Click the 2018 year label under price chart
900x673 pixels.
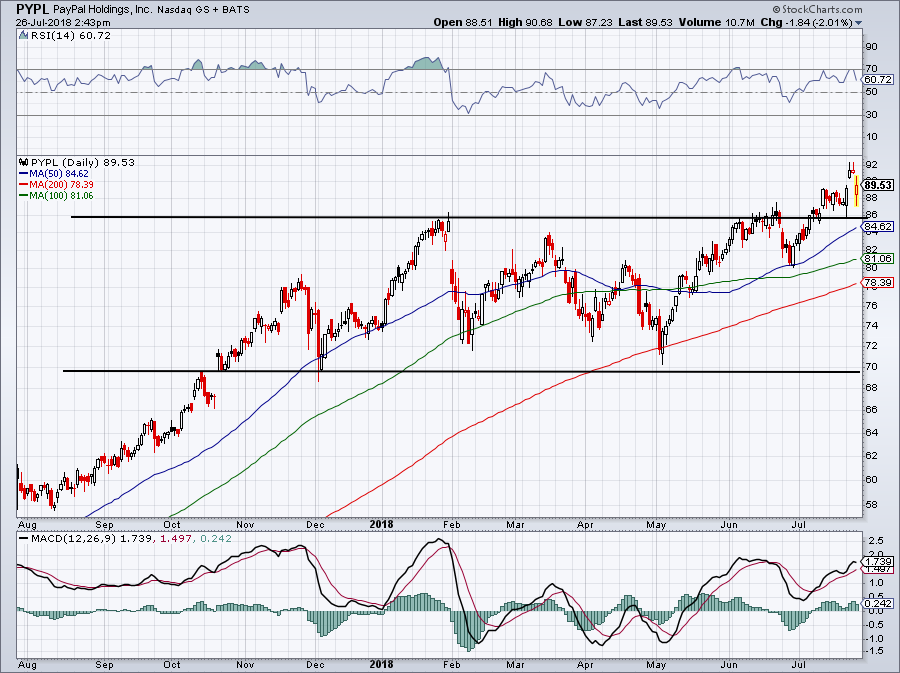pos(381,524)
